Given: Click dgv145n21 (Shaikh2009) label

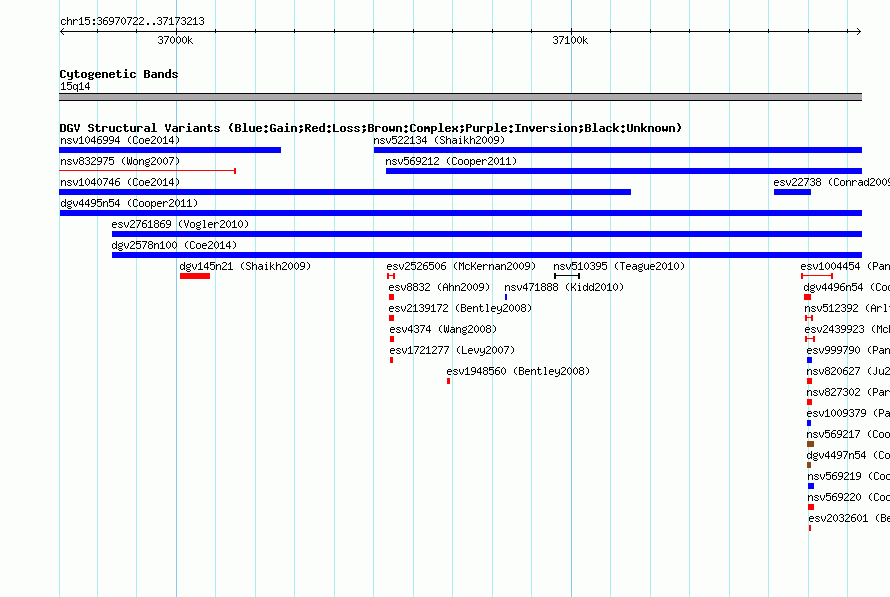Looking at the screenshot, I should point(245,266).
